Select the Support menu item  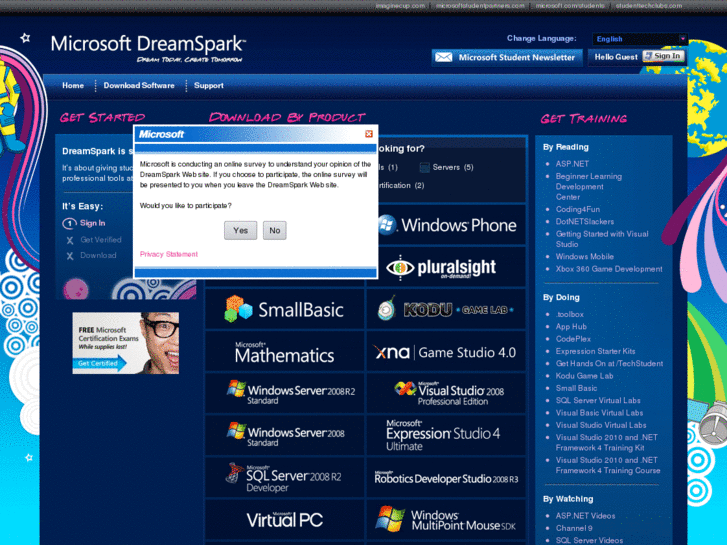click(x=209, y=86)
